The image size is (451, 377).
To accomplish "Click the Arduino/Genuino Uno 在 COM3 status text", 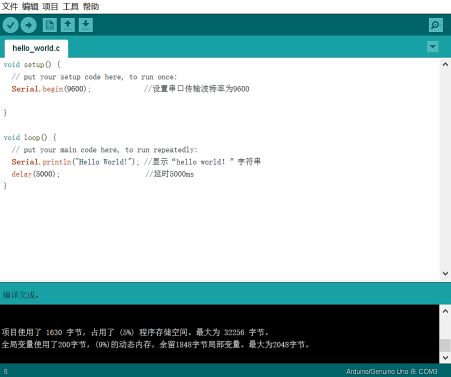I will pyautogui.click(x=392, y=371).
